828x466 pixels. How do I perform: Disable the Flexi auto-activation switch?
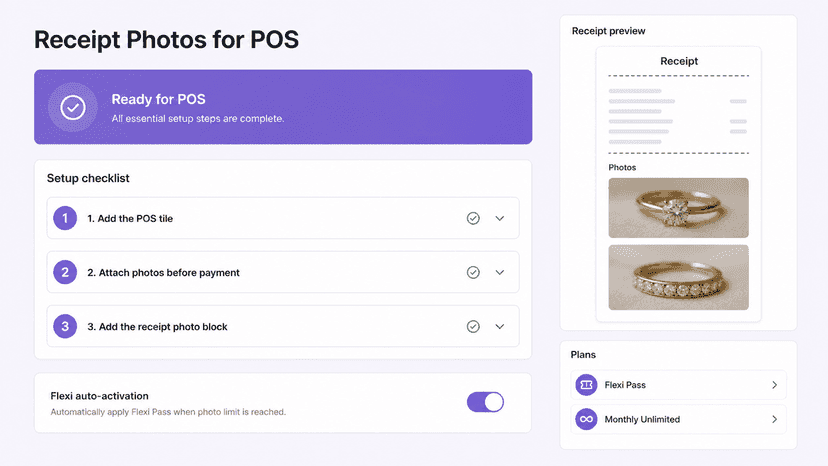coord(485,402)
